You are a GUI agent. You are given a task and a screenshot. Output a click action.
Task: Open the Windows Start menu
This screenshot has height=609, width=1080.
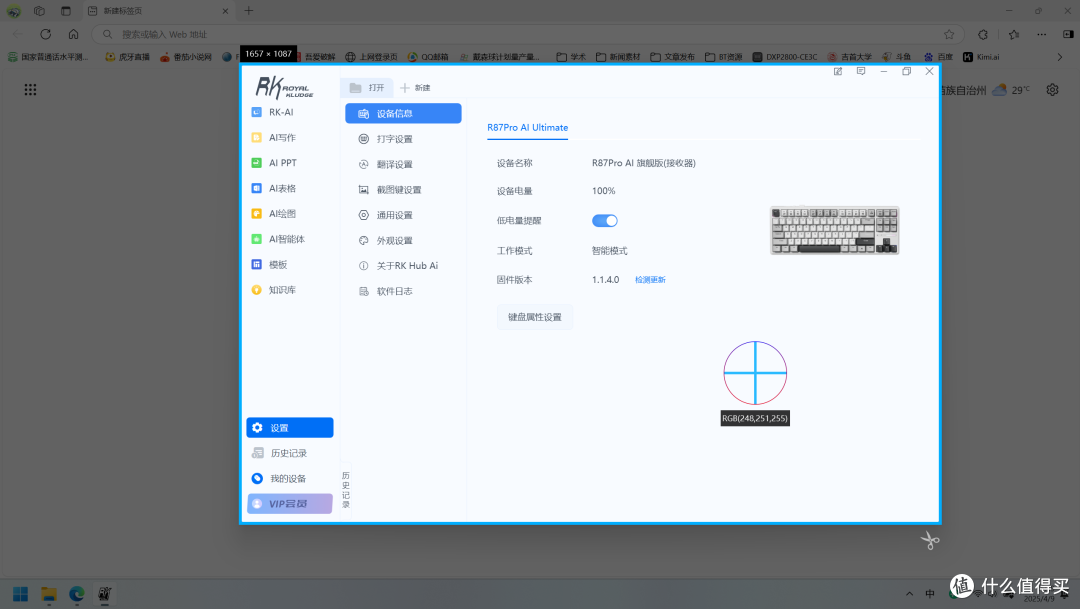21,594
